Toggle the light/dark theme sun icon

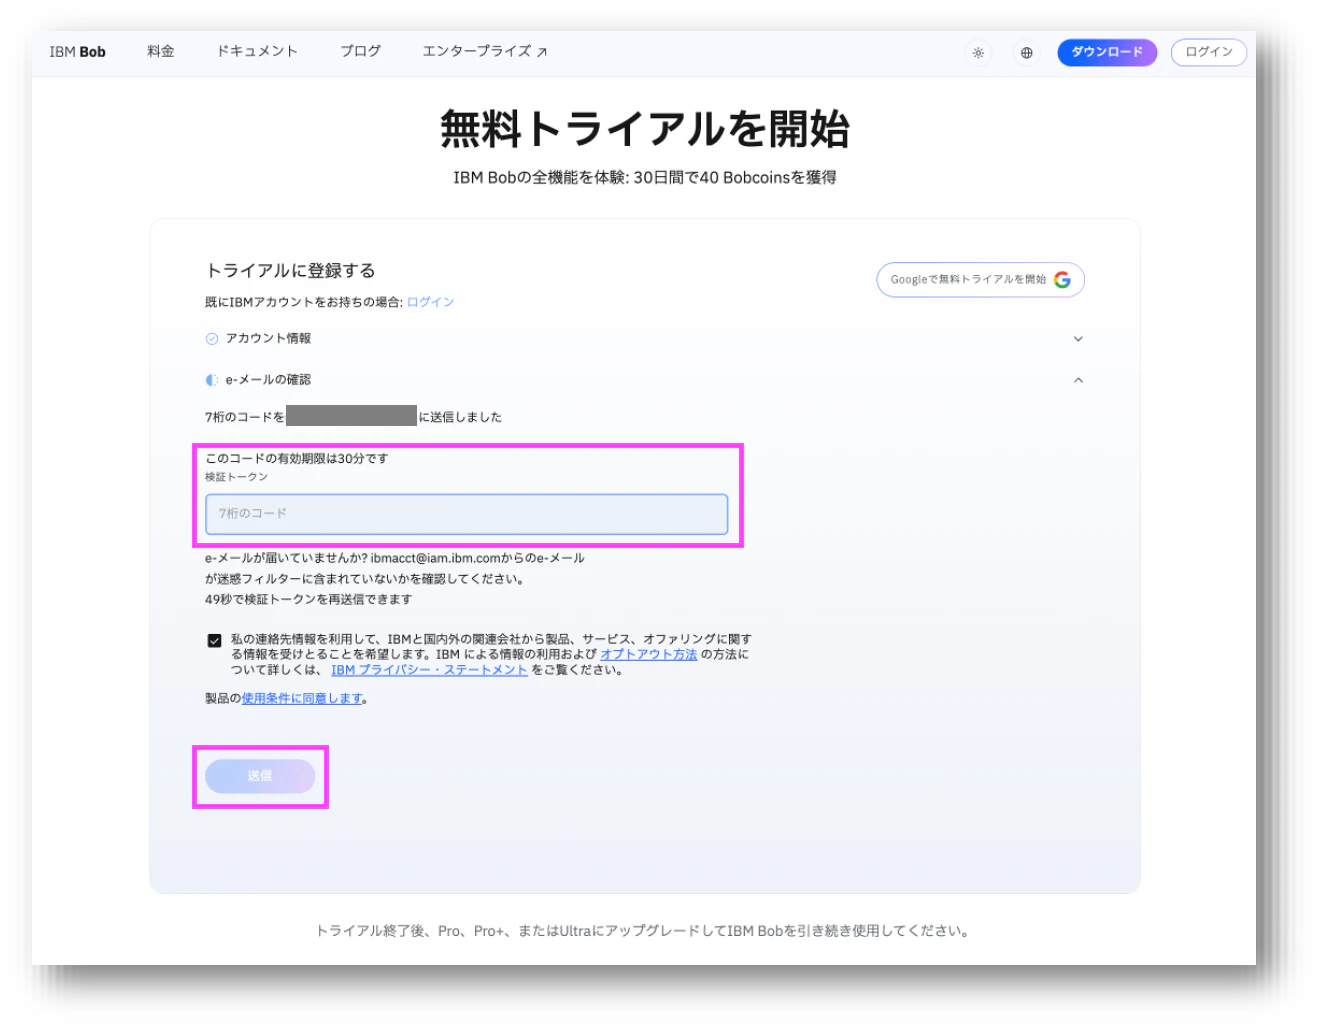tap(978, 53)
